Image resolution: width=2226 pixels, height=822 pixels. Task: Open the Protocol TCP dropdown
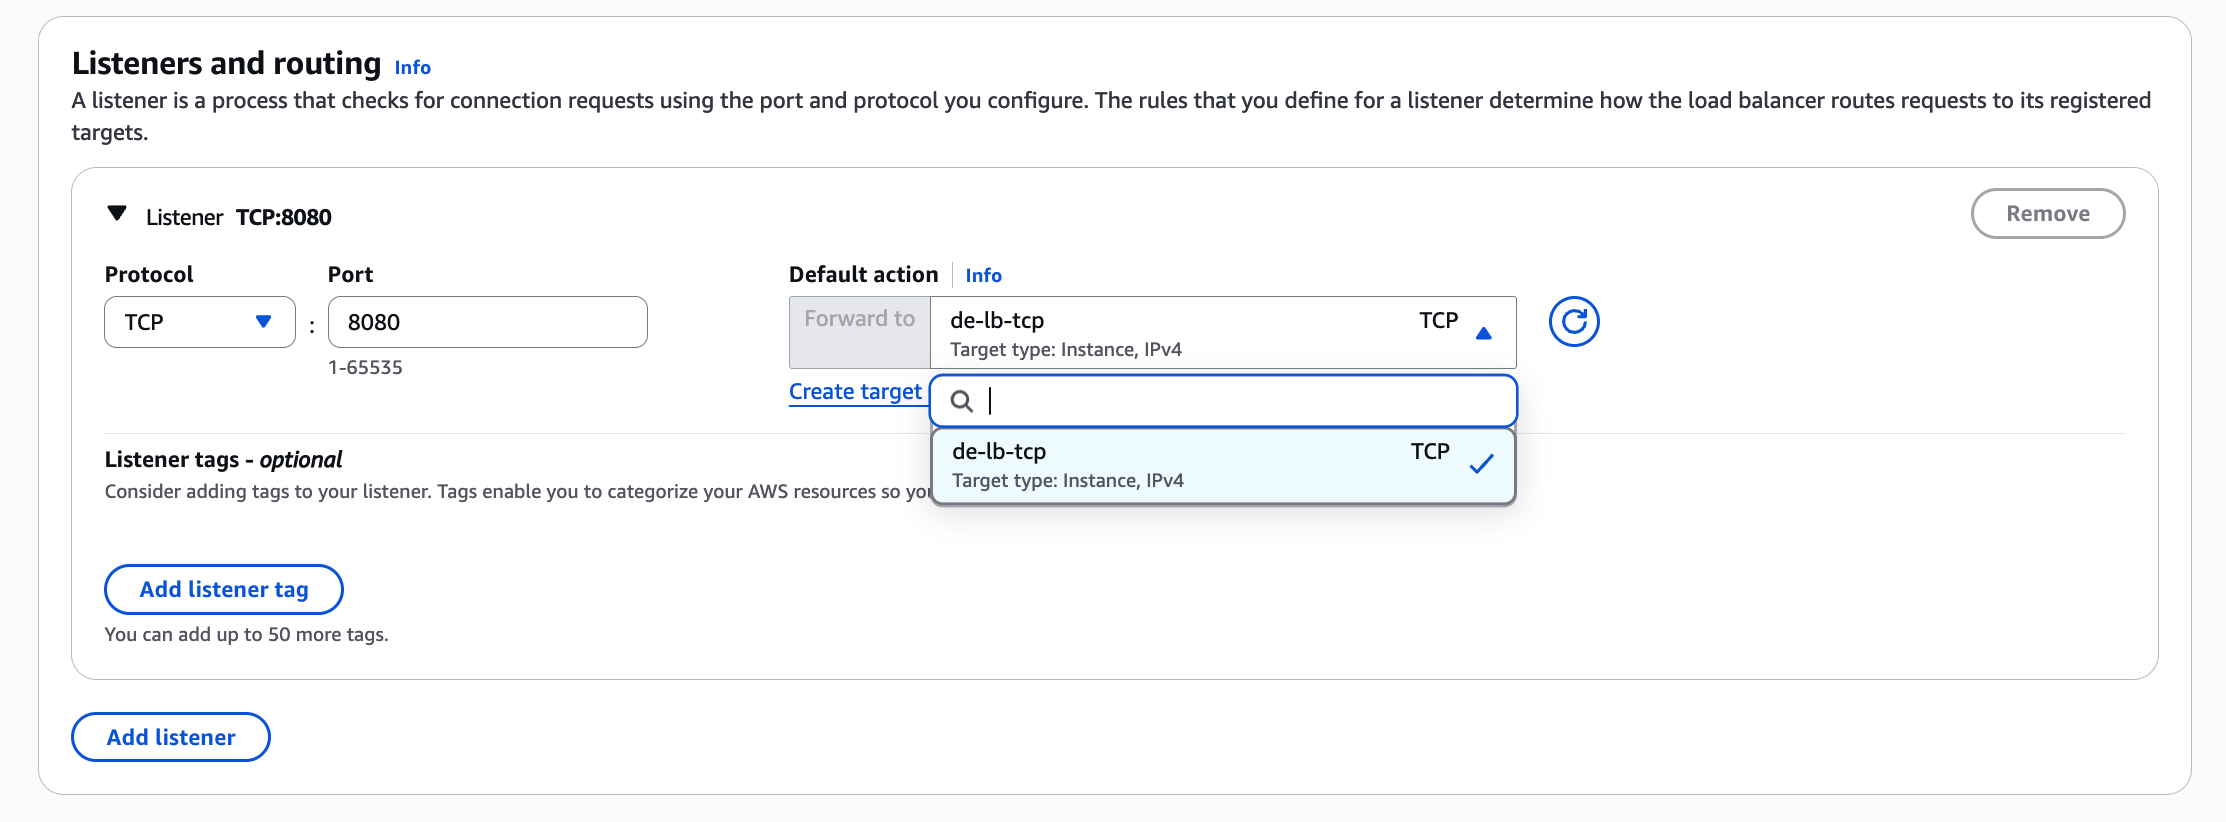pos(199,322)
